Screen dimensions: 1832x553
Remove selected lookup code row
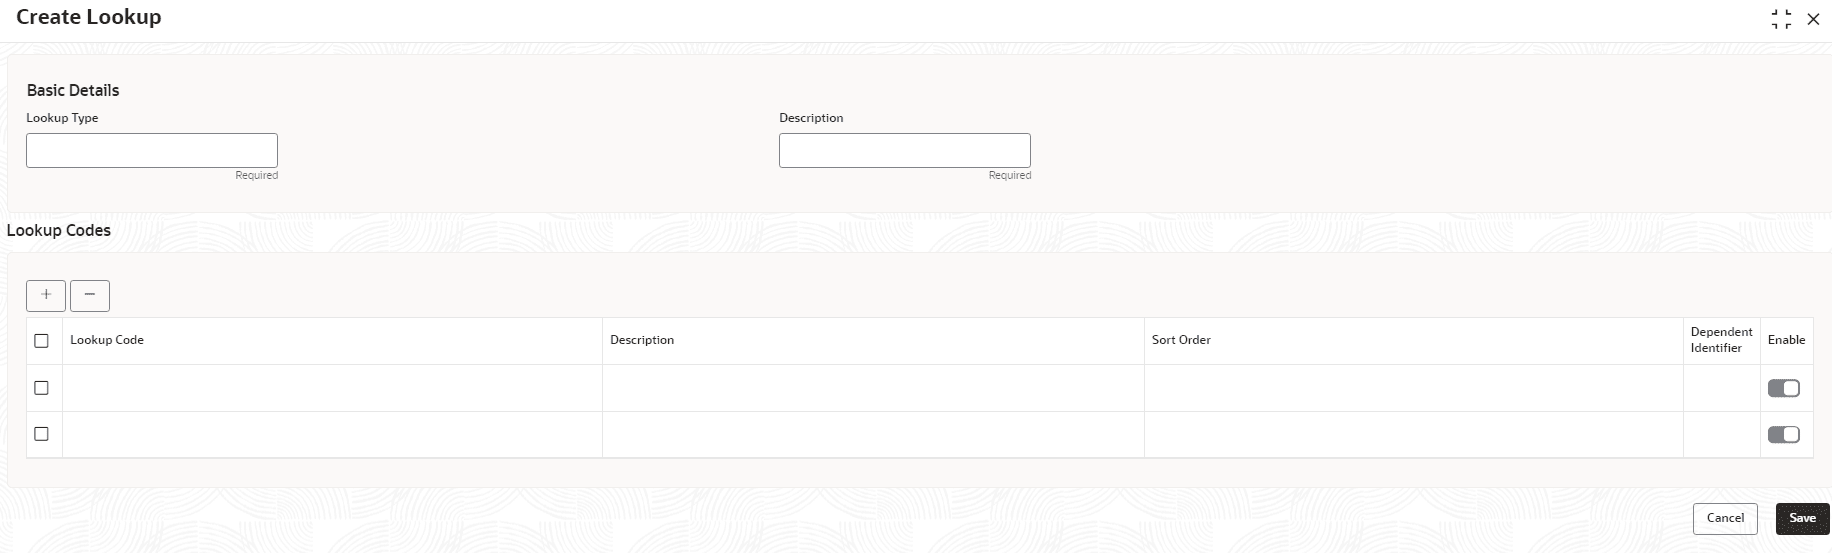pos(90,296)
